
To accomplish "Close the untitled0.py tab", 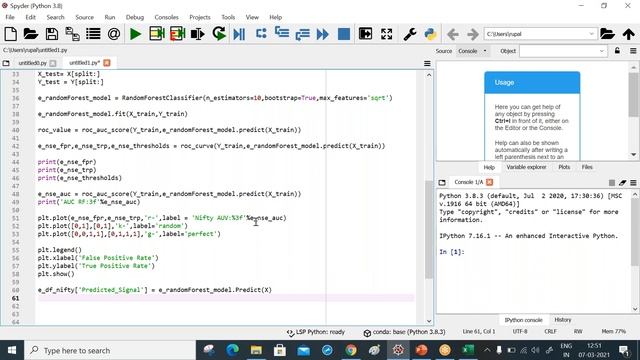I will [53, 63].
